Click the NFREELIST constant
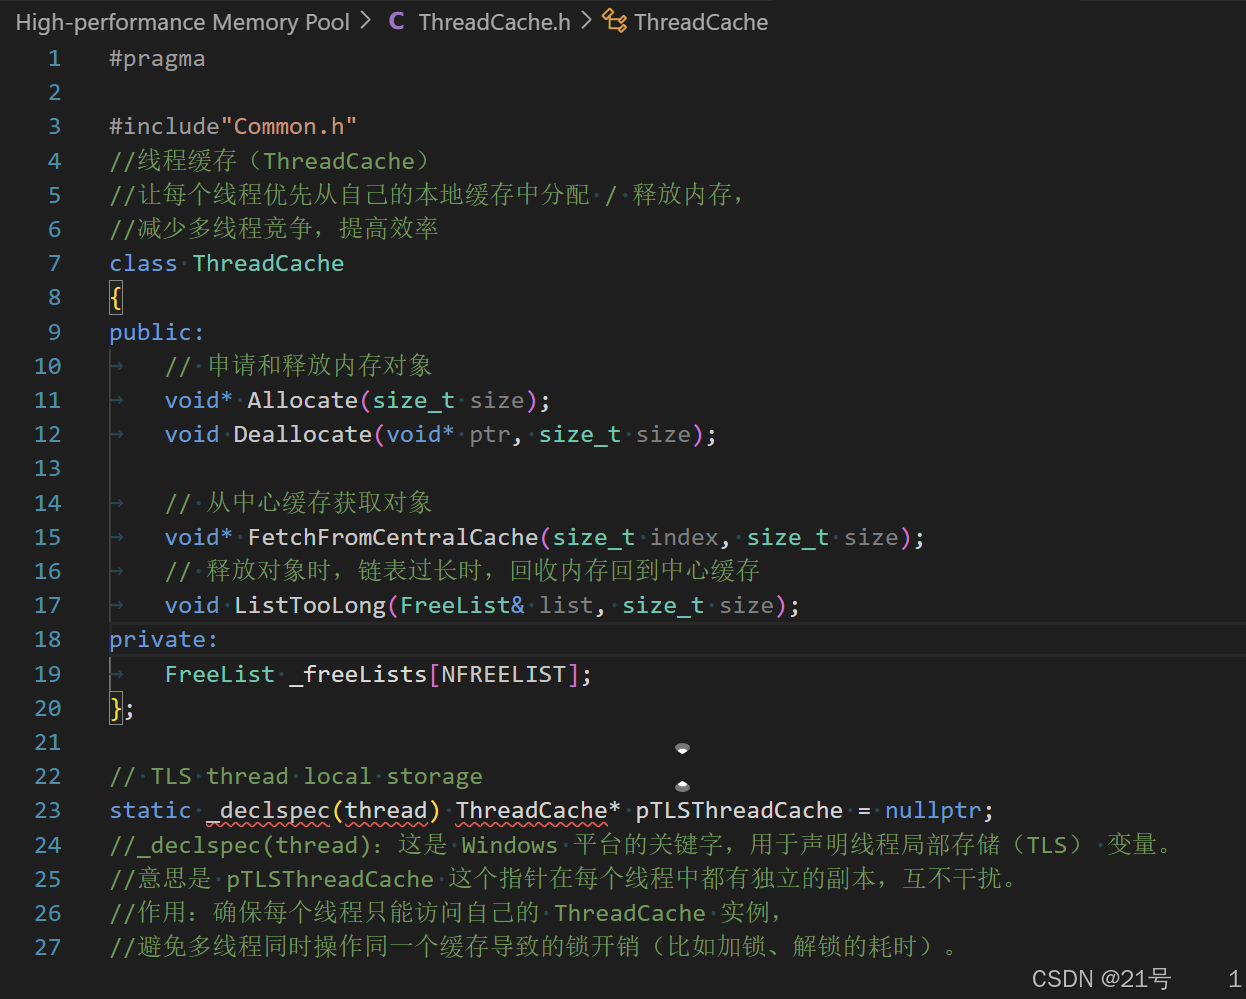Screen dimensions: 1246x999 click(504, 674)
